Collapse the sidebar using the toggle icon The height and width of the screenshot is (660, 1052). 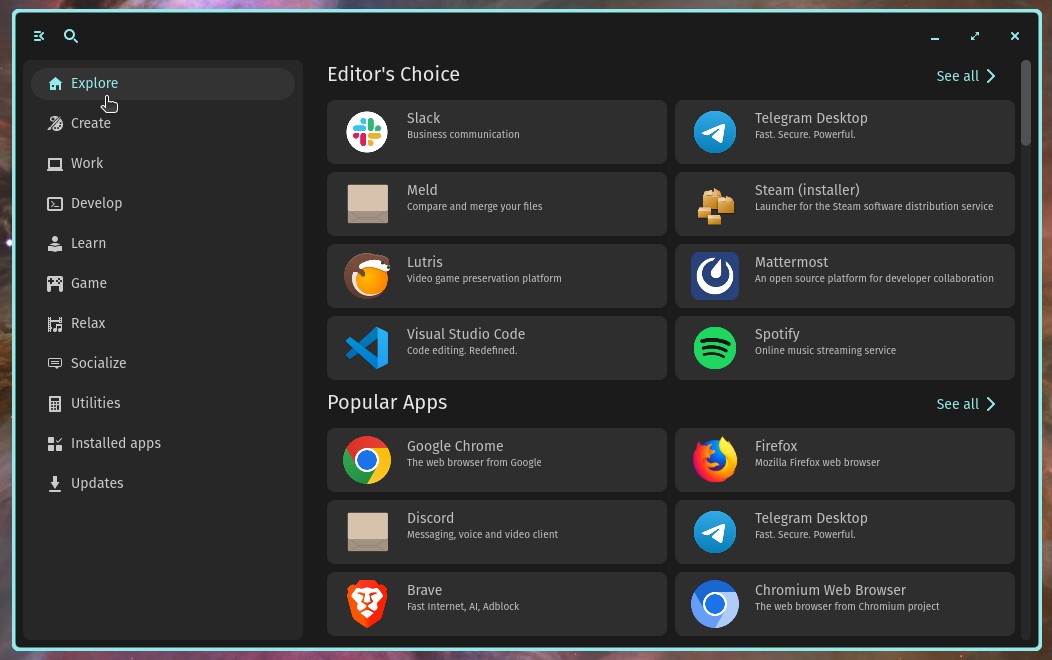(39, 36)
